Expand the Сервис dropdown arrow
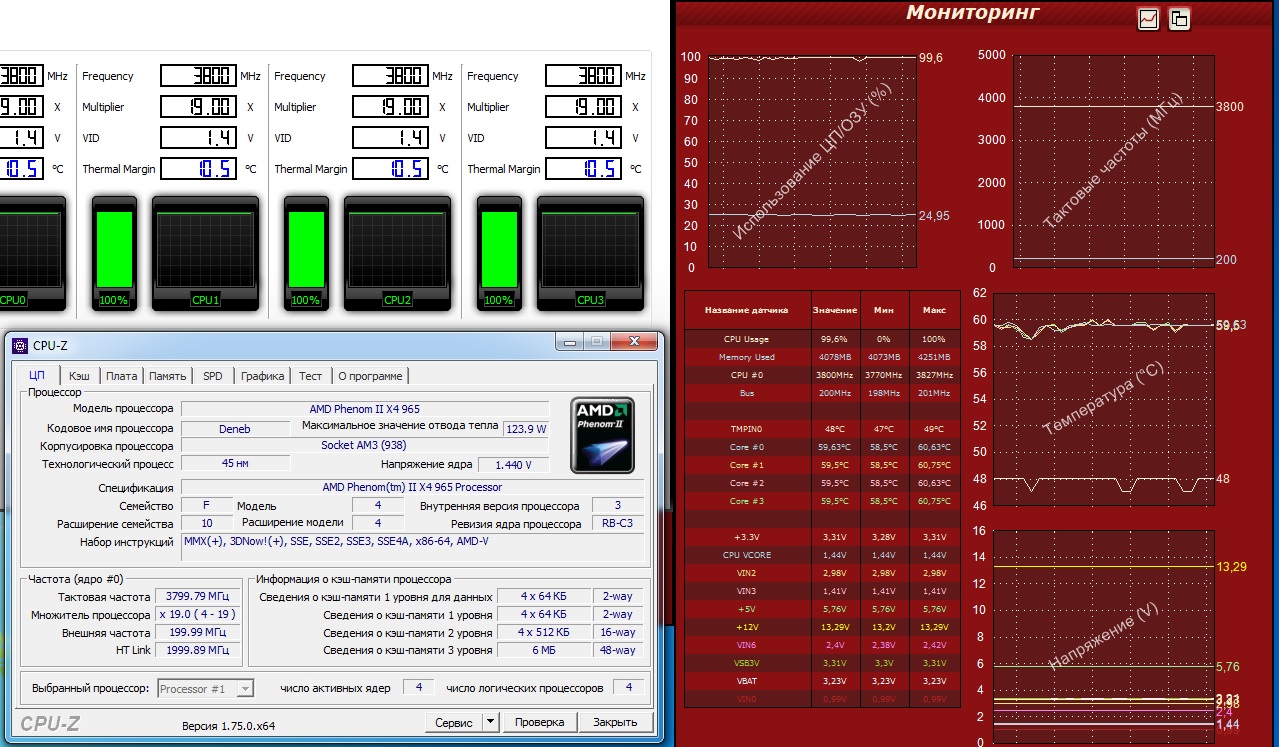Screen dimensions: 1279x747 point(490,722)
